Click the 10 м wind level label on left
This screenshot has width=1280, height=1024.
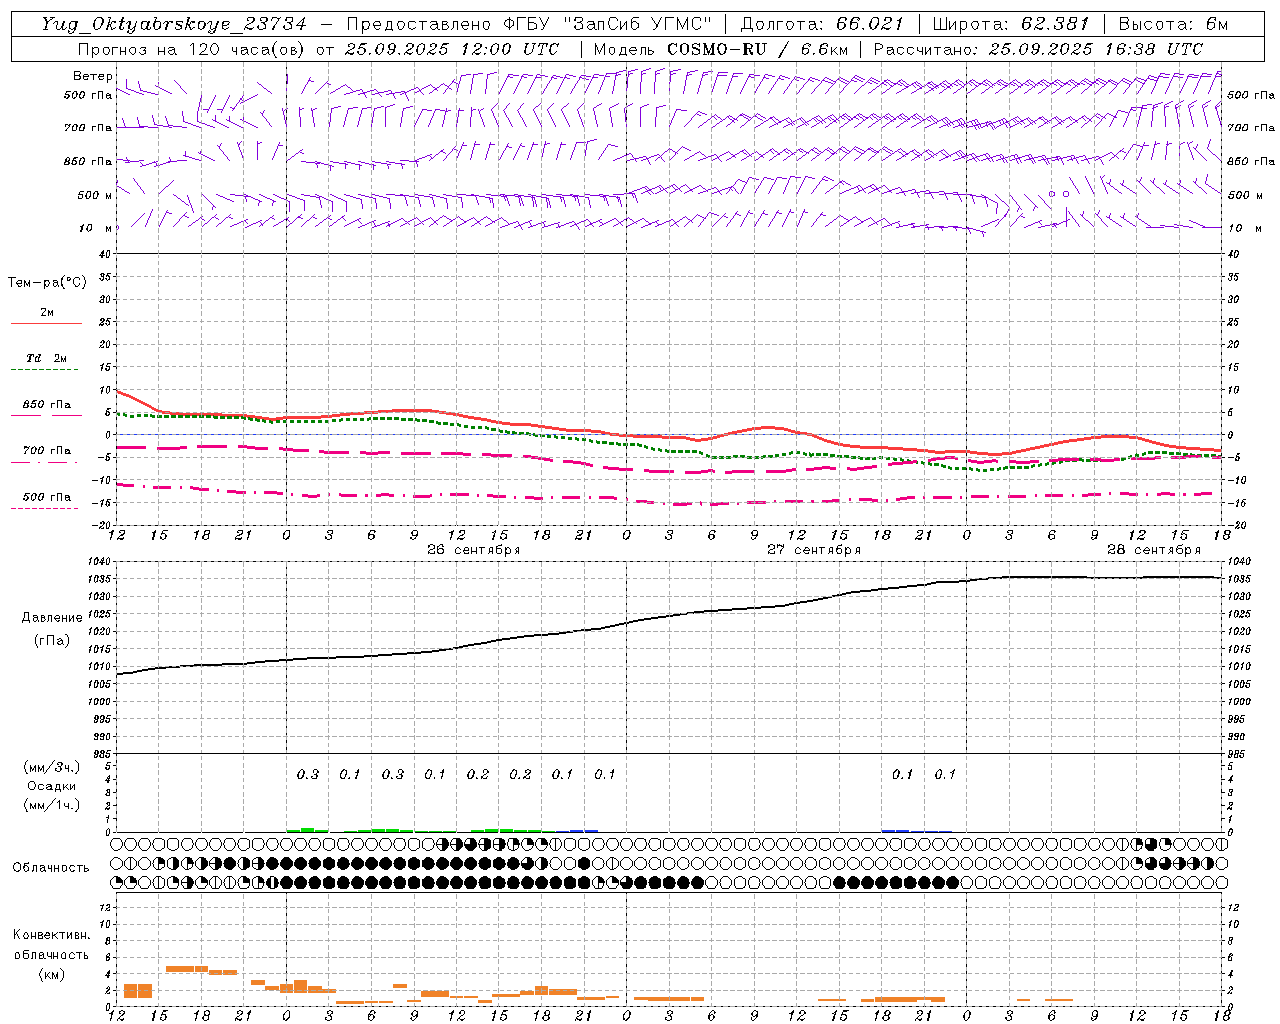coord(95,228)
